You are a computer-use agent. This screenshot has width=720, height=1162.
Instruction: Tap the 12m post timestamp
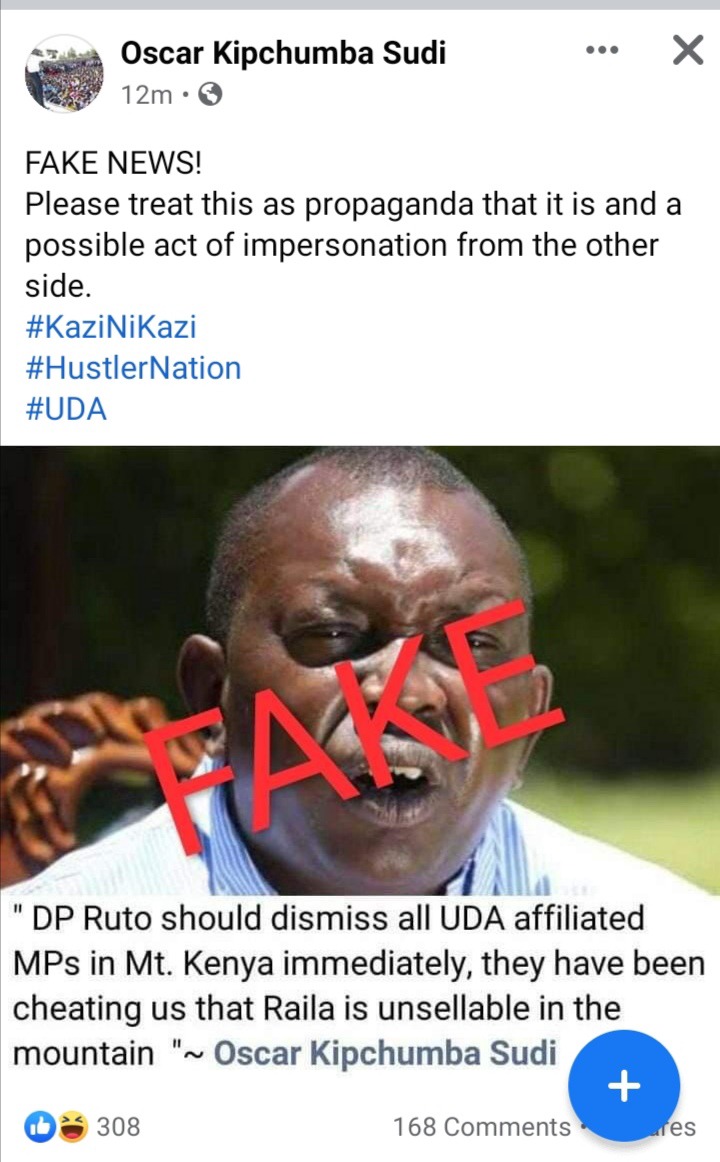point(147,95)
